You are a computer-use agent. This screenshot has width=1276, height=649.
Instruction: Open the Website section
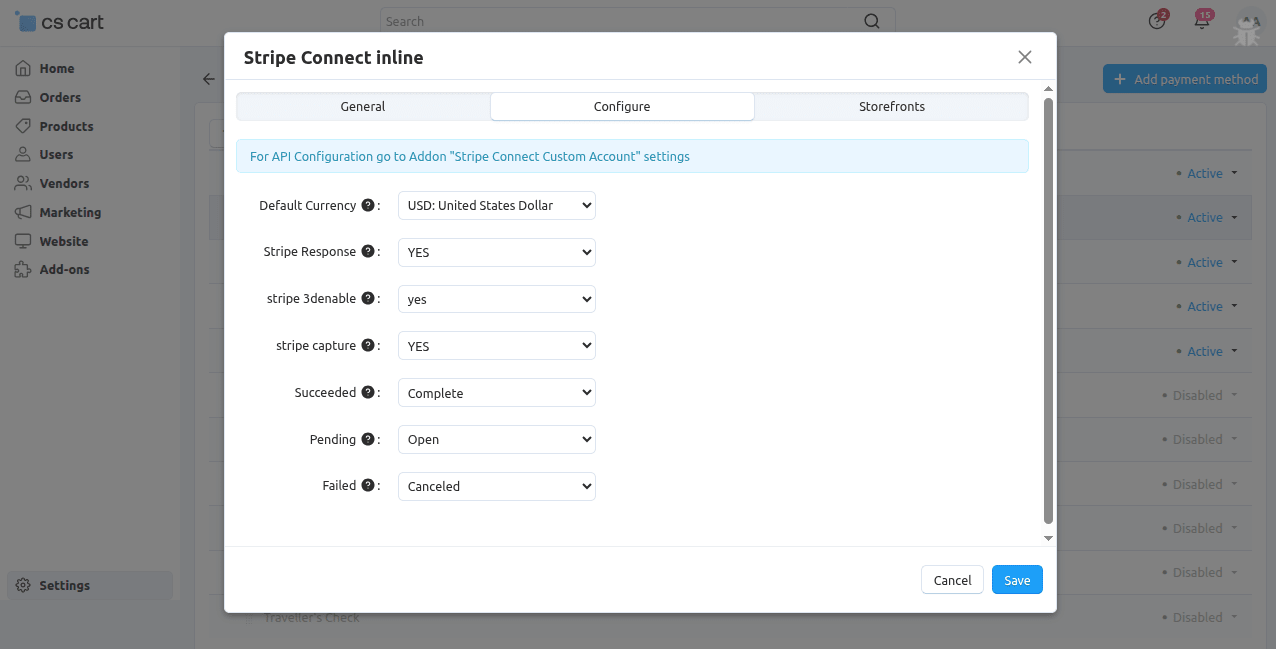pyautogui.click(x=65, y=241)
